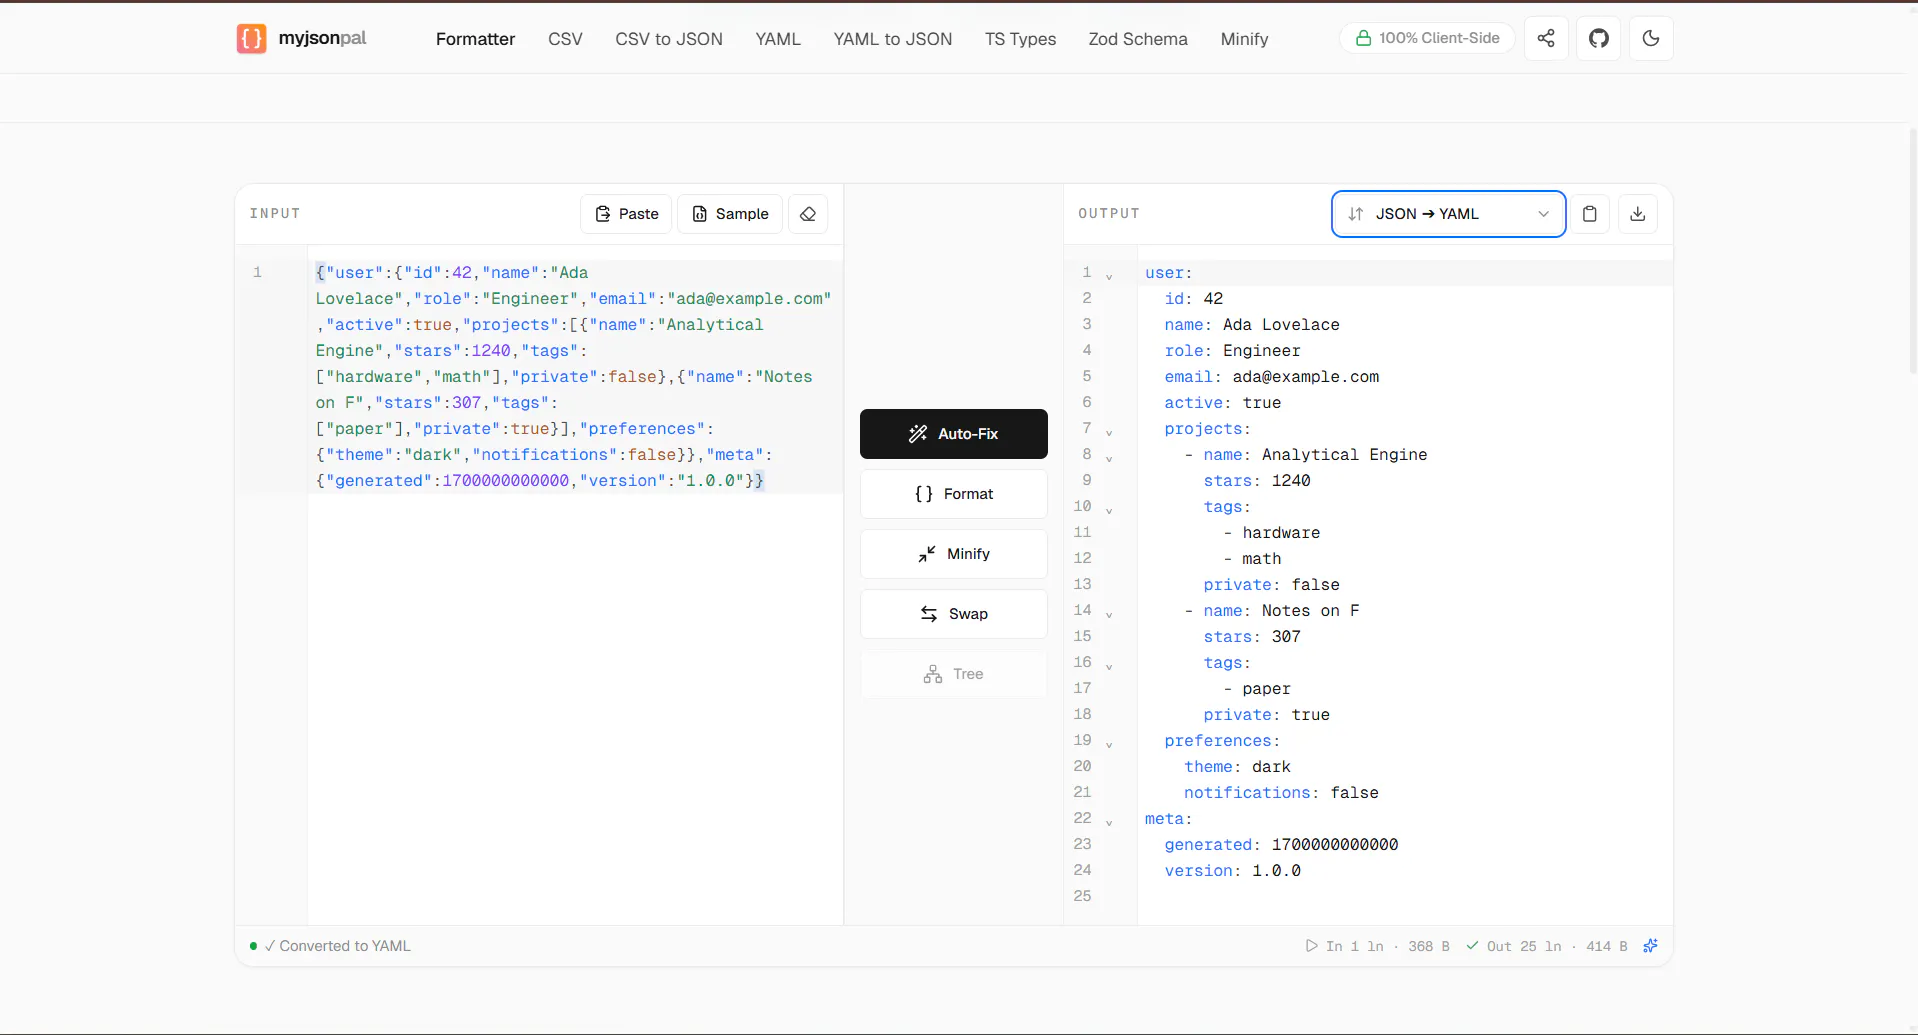Open the Tree view button

954,674
